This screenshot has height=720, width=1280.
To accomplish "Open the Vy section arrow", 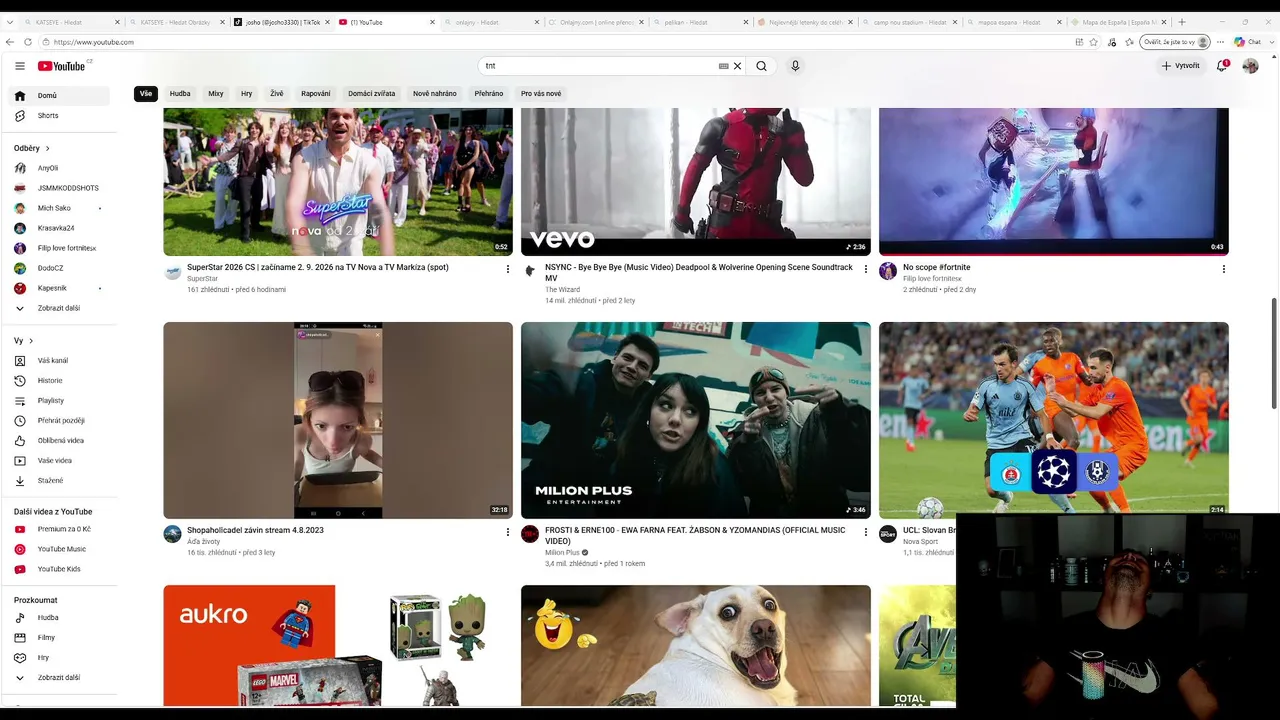I will (x=31, y=341).
